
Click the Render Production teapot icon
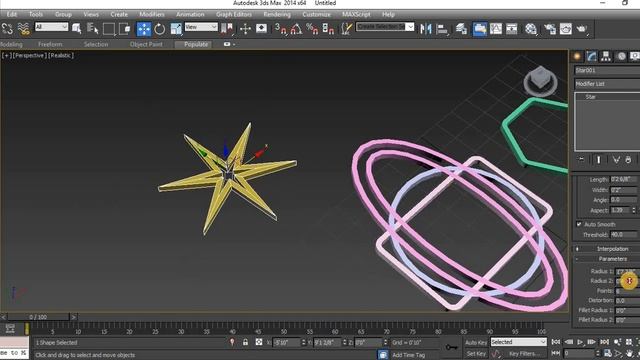coord(582,29)
